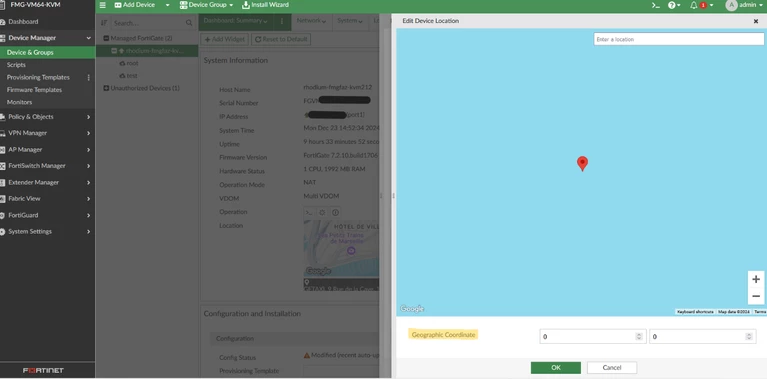The height and width of the screenshot is (379, 767).
Task: Open the CLI console icon in top bar
Action: pyautogui.click(x=655, y=5)
